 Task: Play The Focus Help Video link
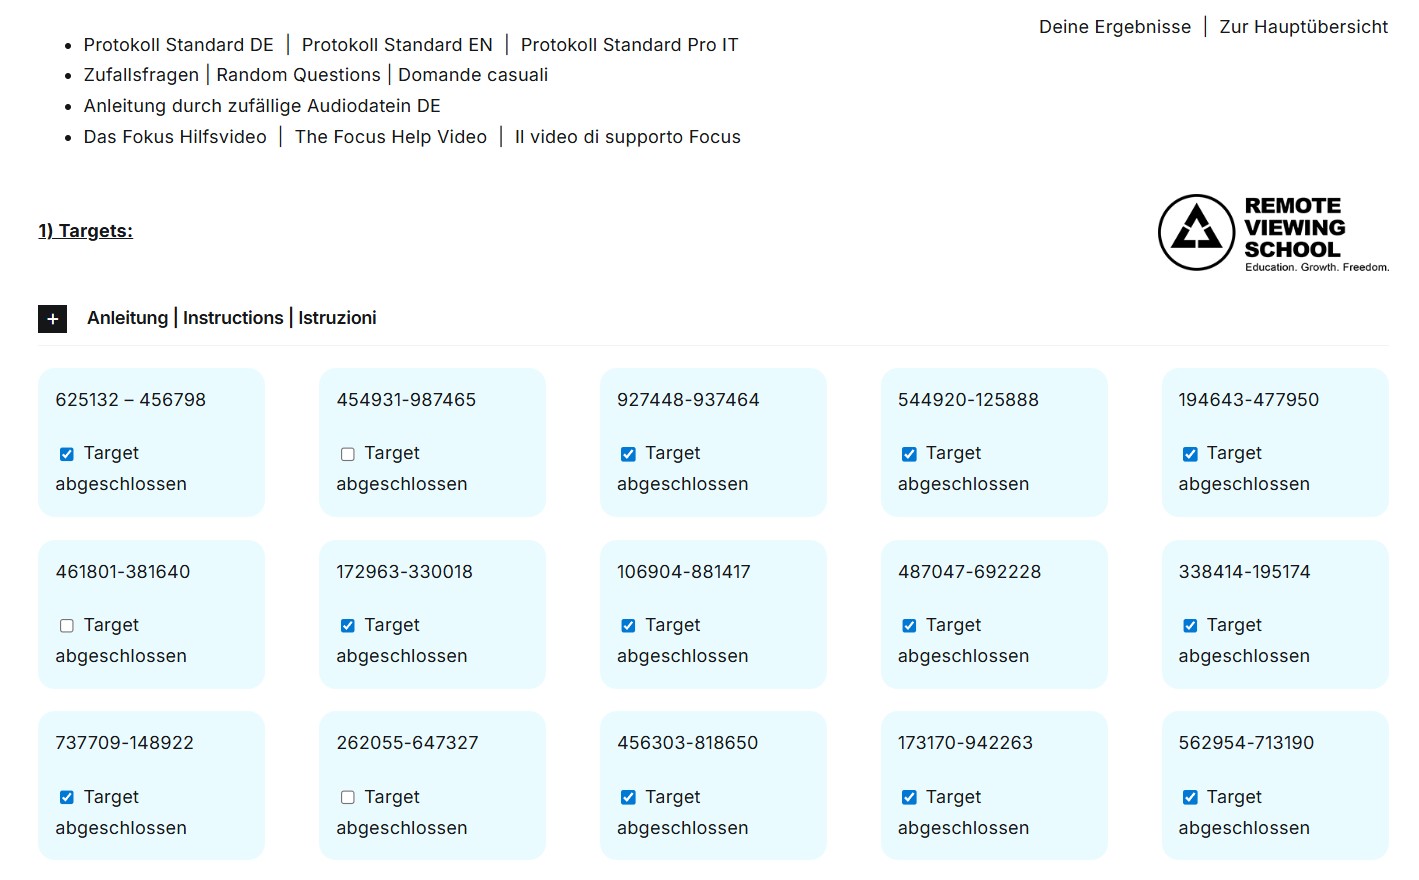(390, 137)
